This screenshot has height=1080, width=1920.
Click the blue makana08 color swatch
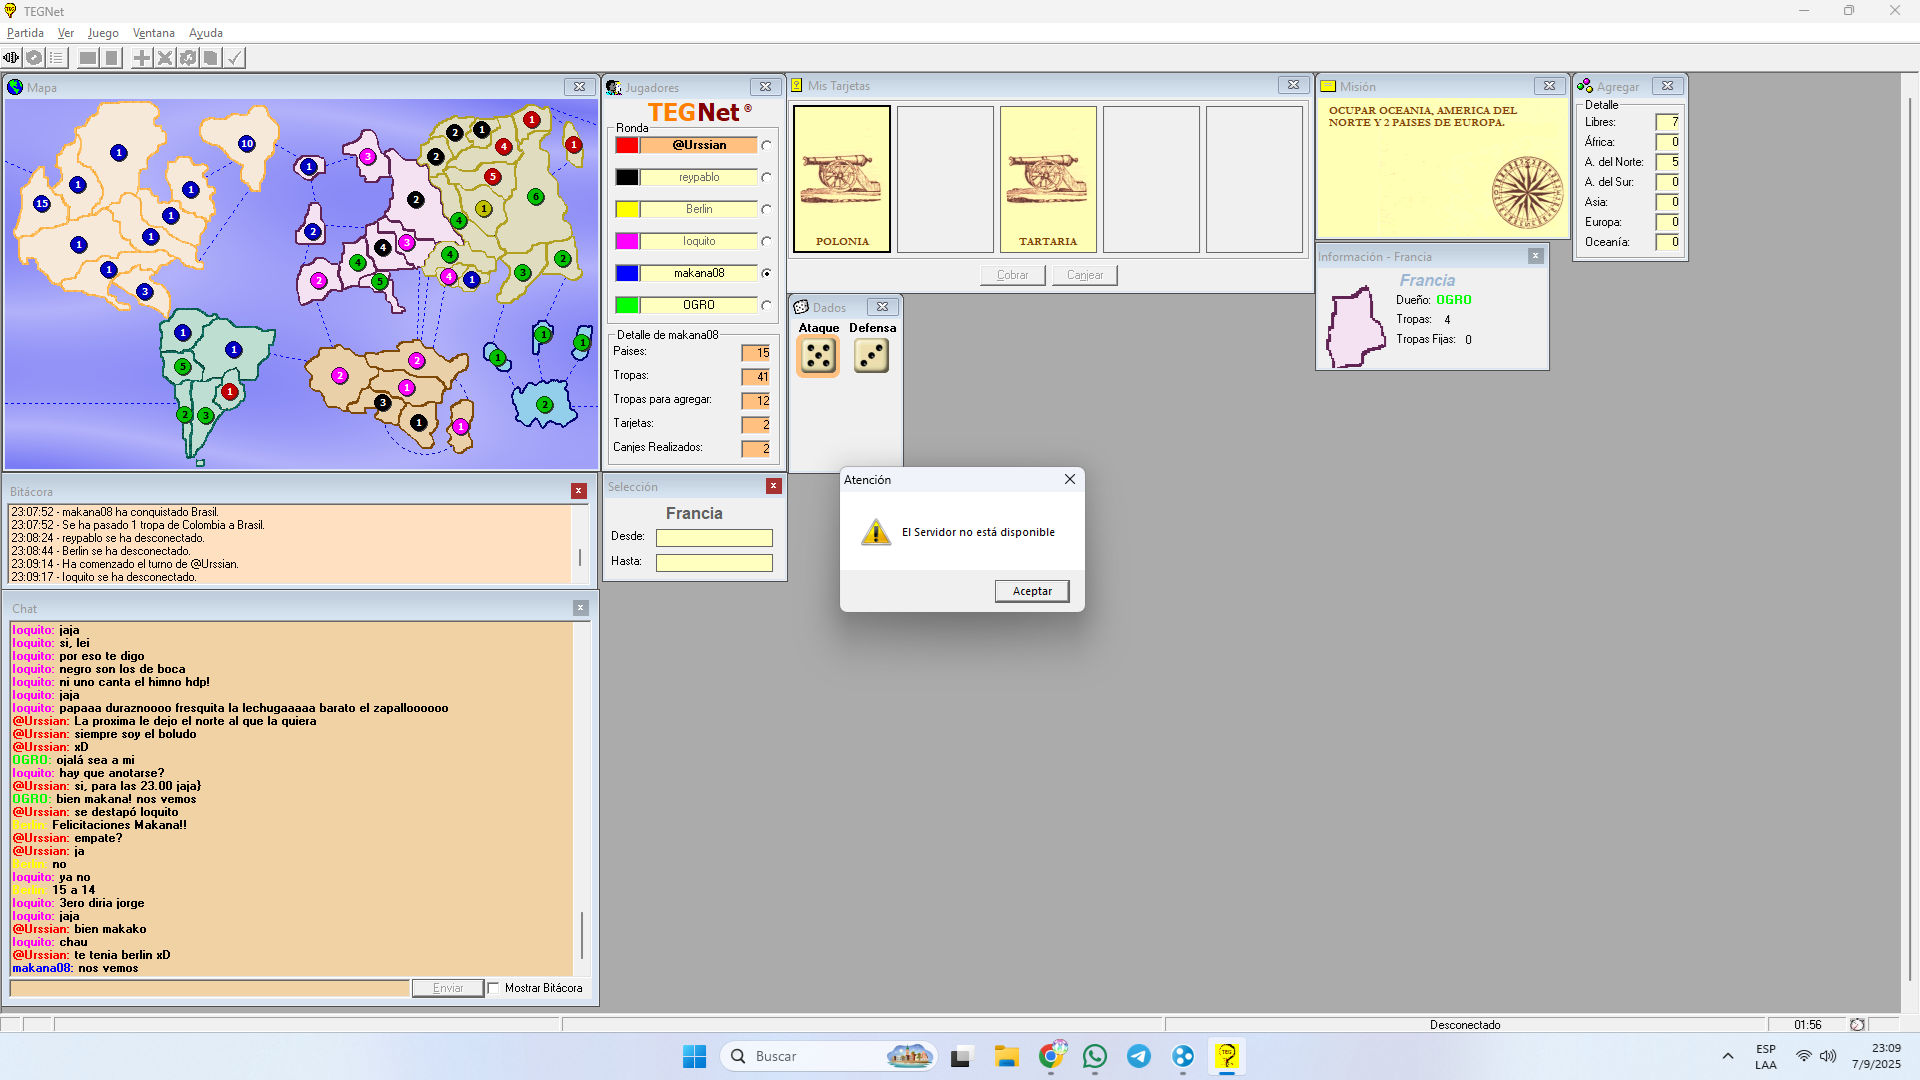pos(627,273)
